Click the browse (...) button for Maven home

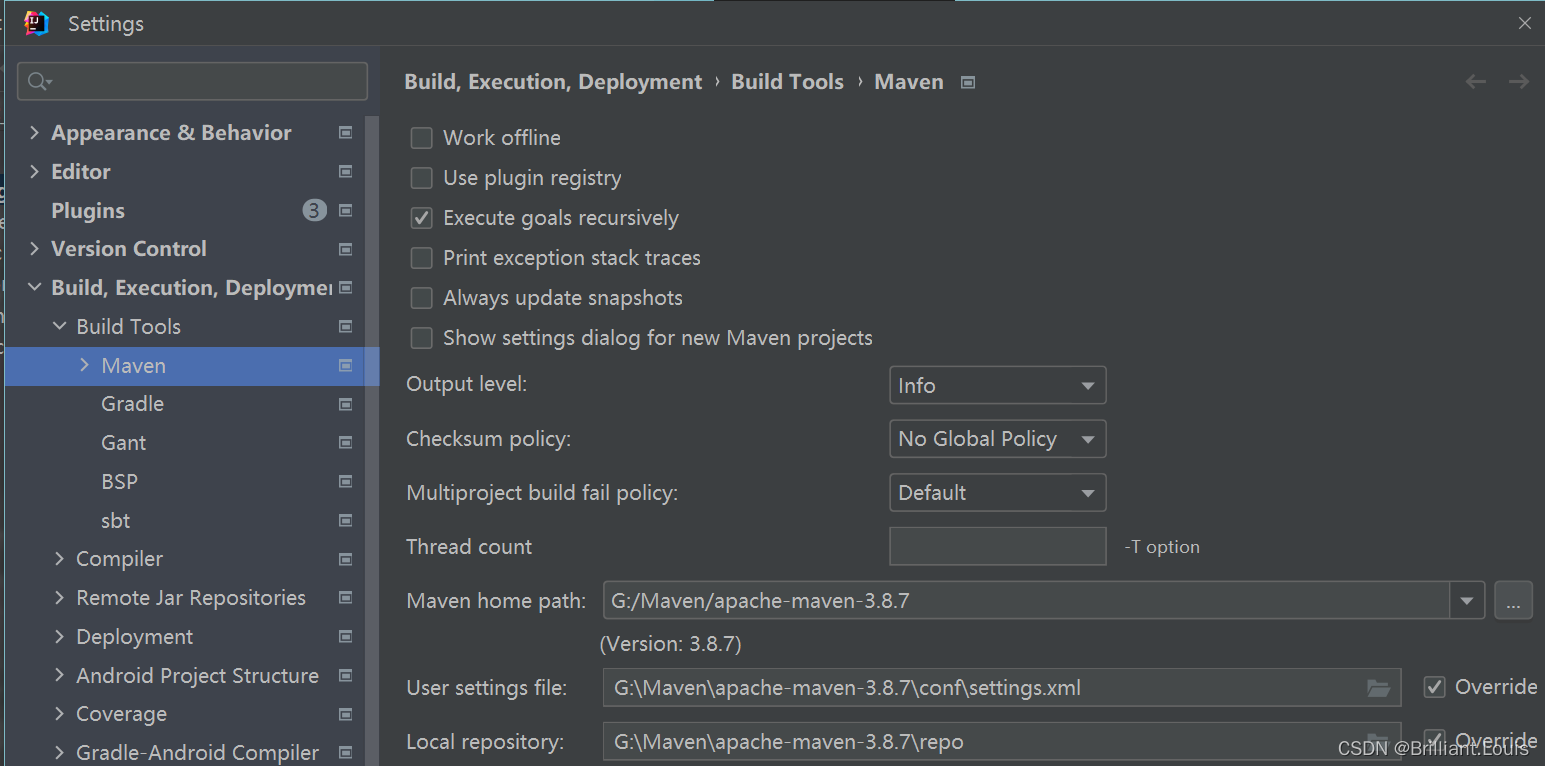click(1513, 601)
